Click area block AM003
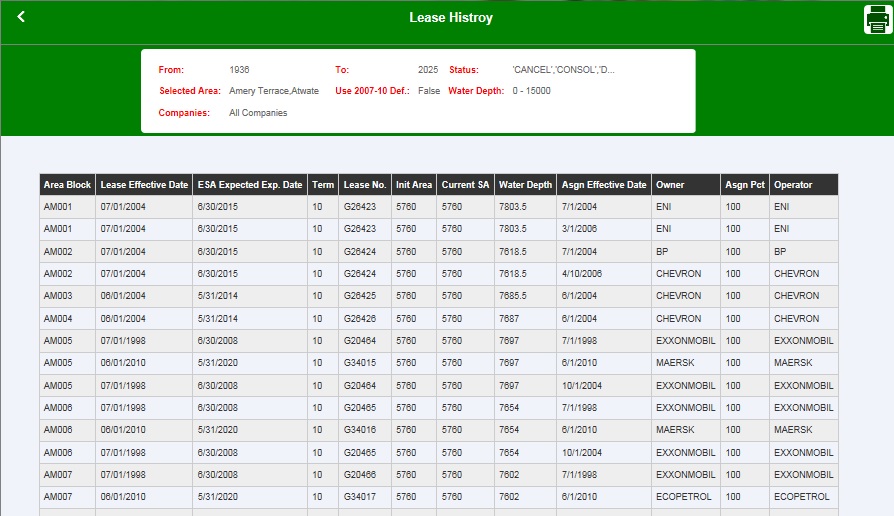Screen dimensions: 894x516 (58, 296)
